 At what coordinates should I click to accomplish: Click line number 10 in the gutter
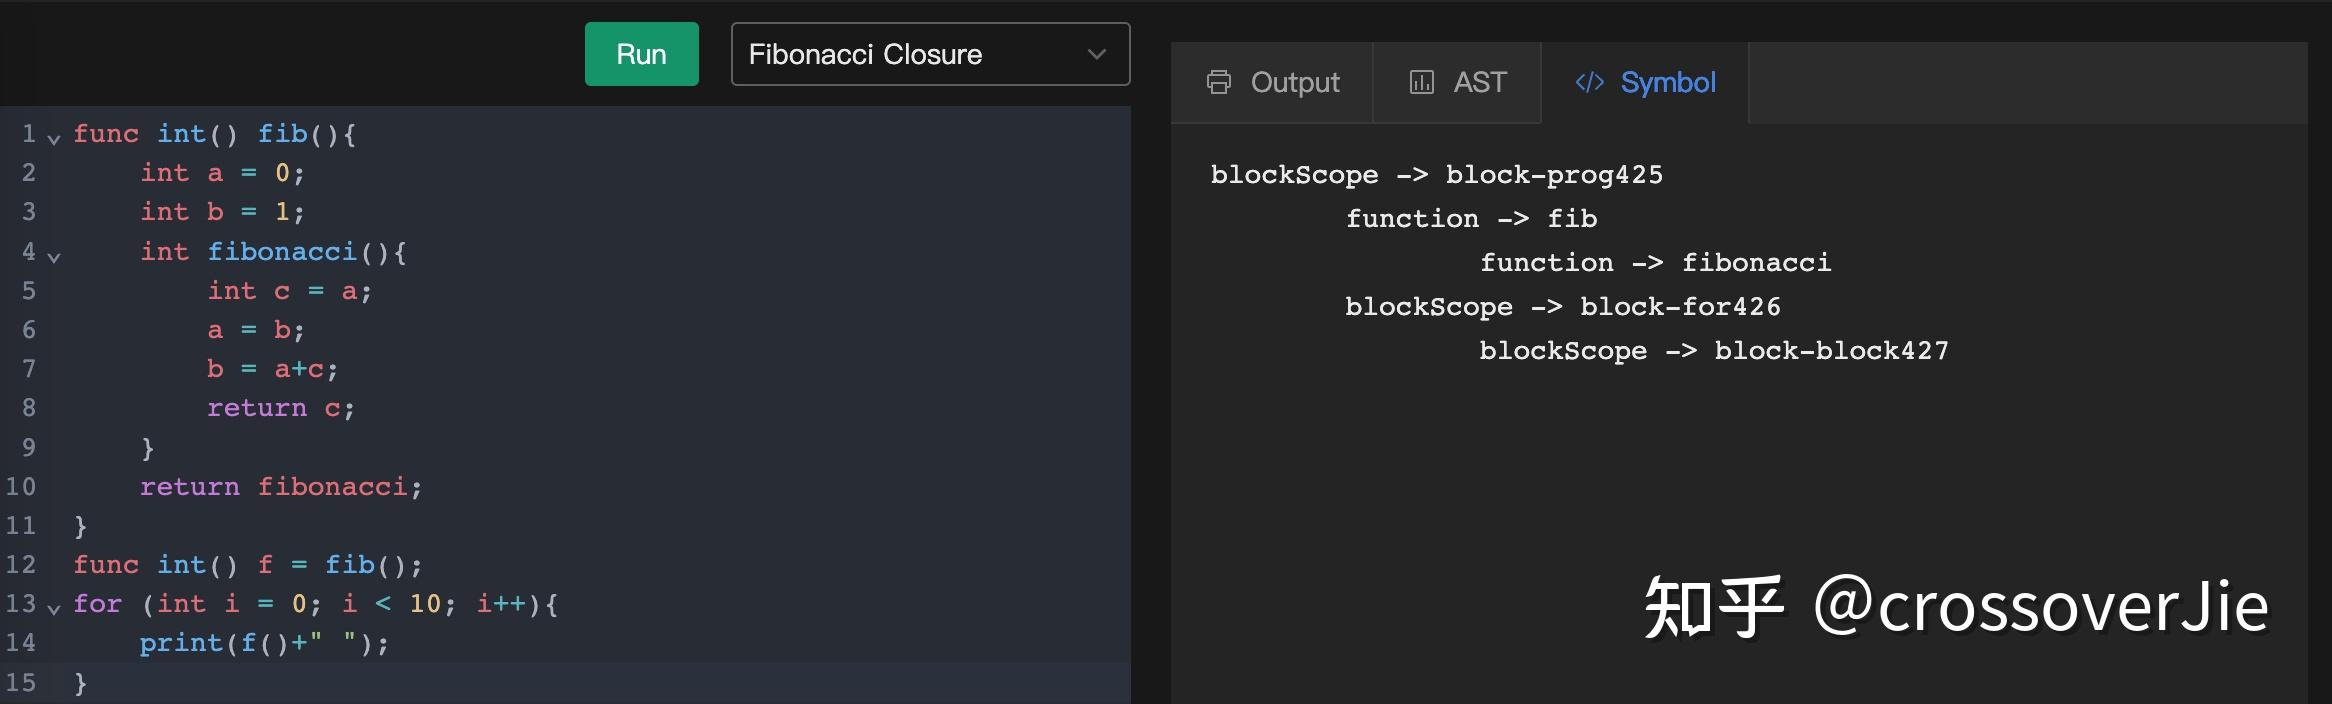pyautogui.click(x=21, y=487)
